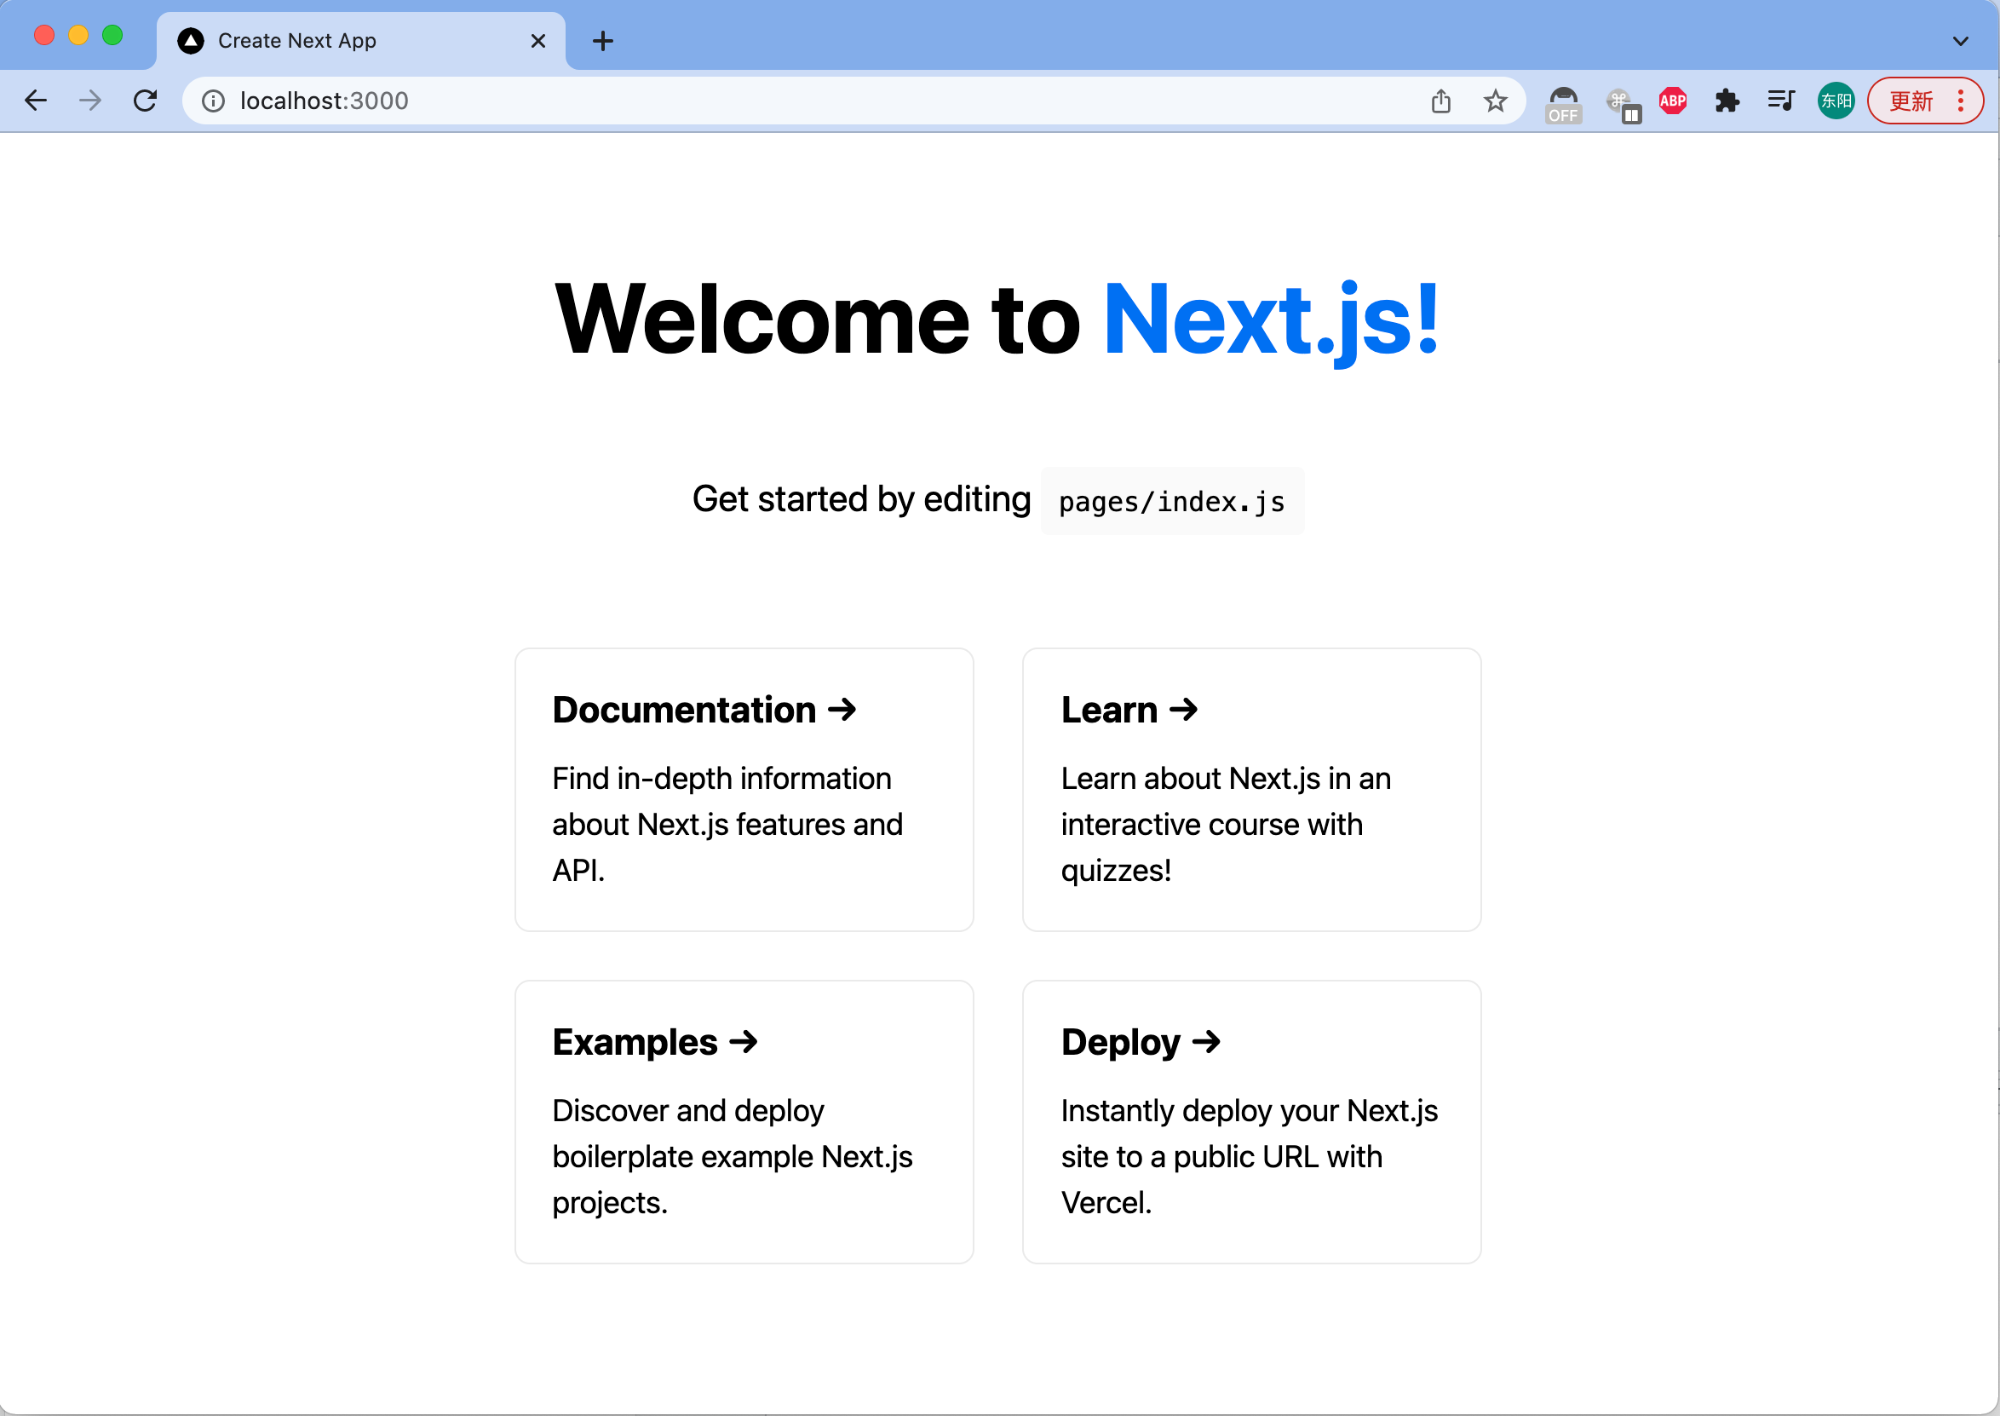Viewport: 2000px width, 1416px height.
Task: Expand the tab search chevron
Action: (1960, 41)
